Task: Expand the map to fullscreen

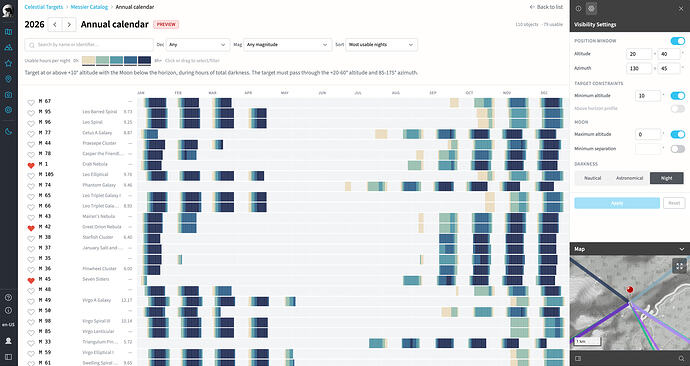Action: (679, 266)
